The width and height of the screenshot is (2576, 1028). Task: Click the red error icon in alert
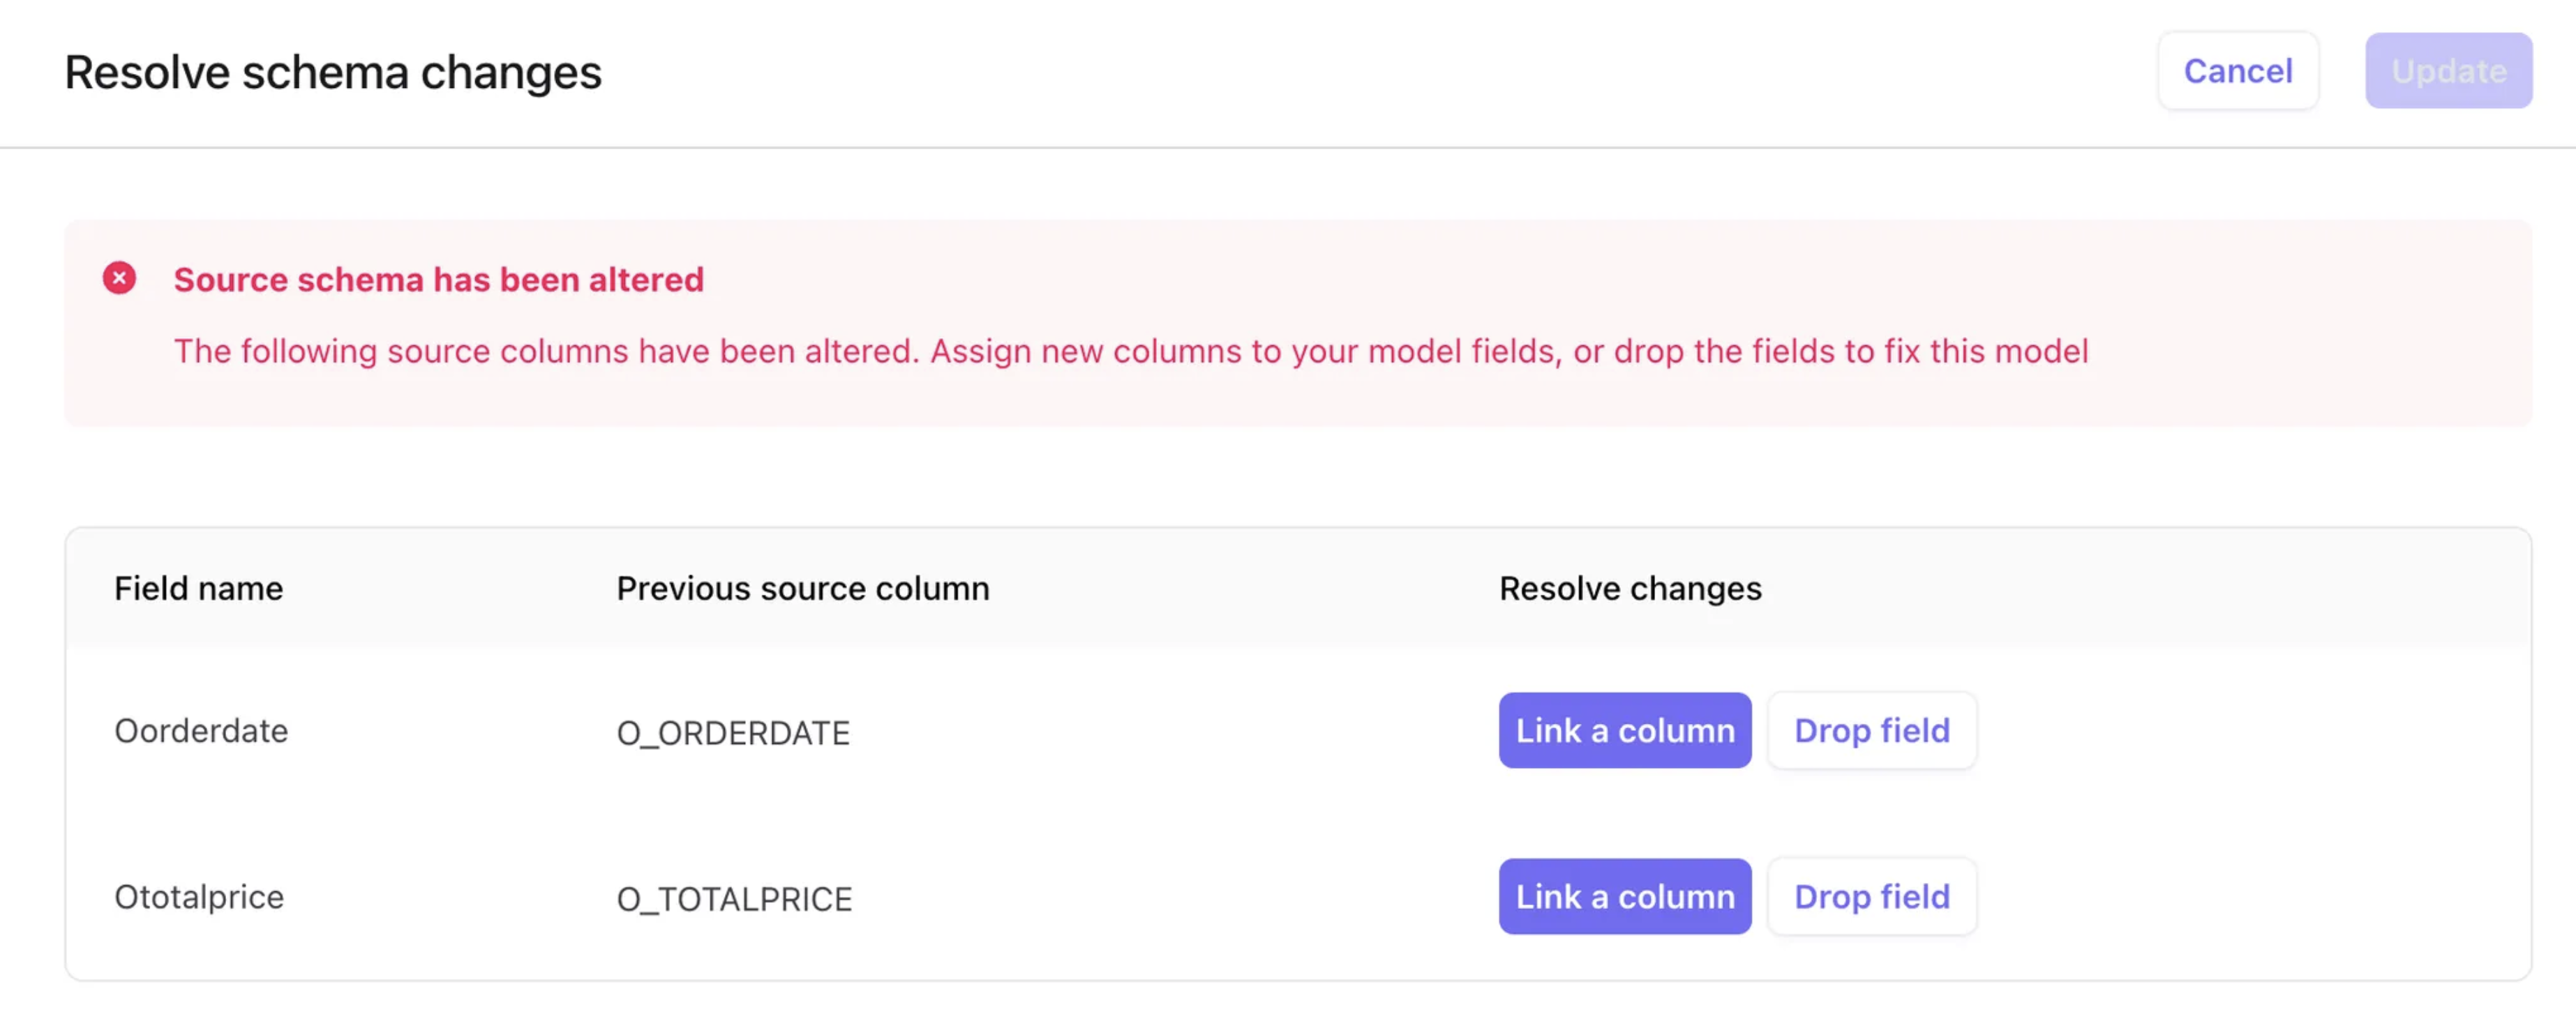[x=119, y=278]
